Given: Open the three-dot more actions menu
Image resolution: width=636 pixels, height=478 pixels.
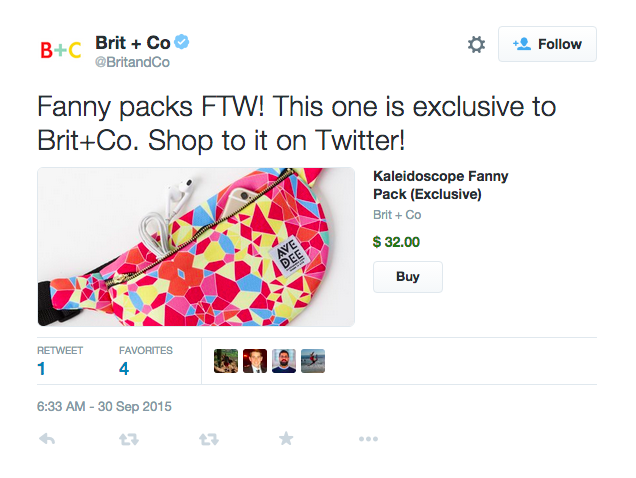Looking at the screenshot, I should (368, 438).
